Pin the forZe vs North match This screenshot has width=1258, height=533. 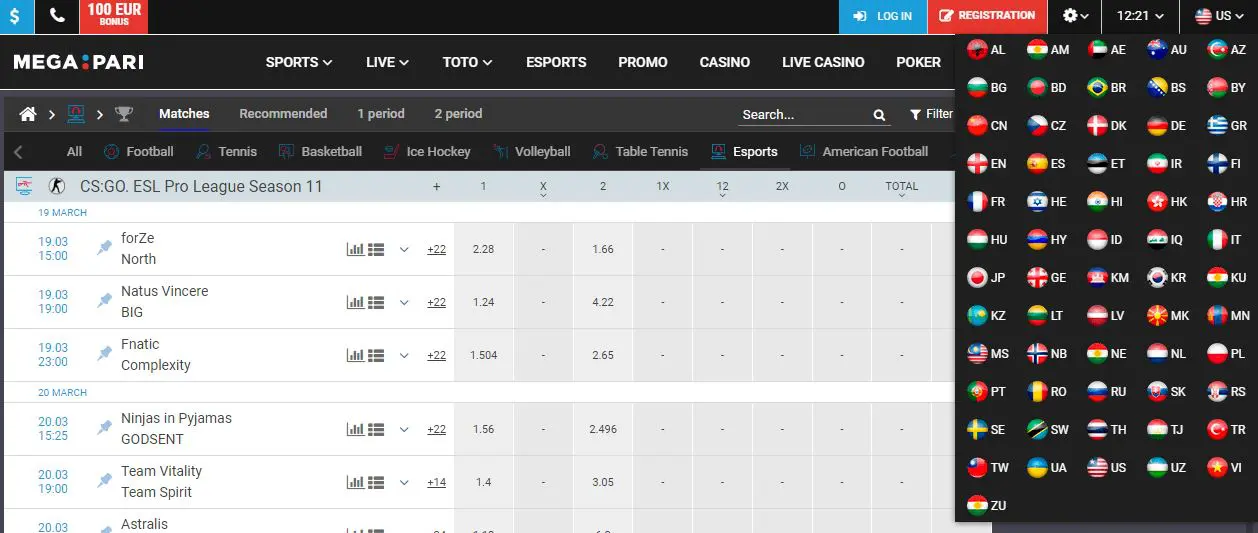[104, 249]
